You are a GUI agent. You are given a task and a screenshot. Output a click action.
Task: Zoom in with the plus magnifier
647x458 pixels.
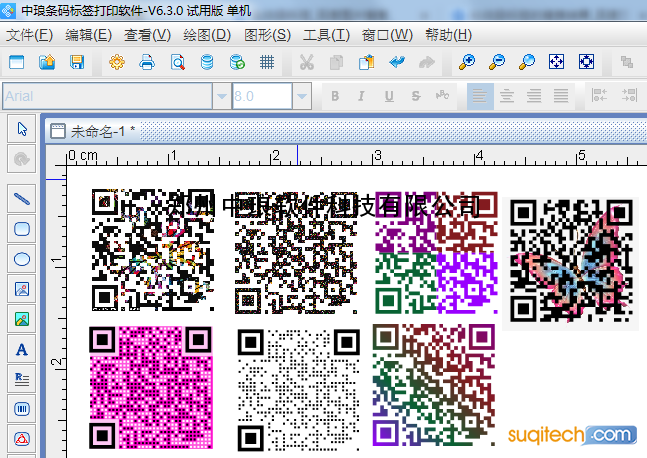coord(467,62)
